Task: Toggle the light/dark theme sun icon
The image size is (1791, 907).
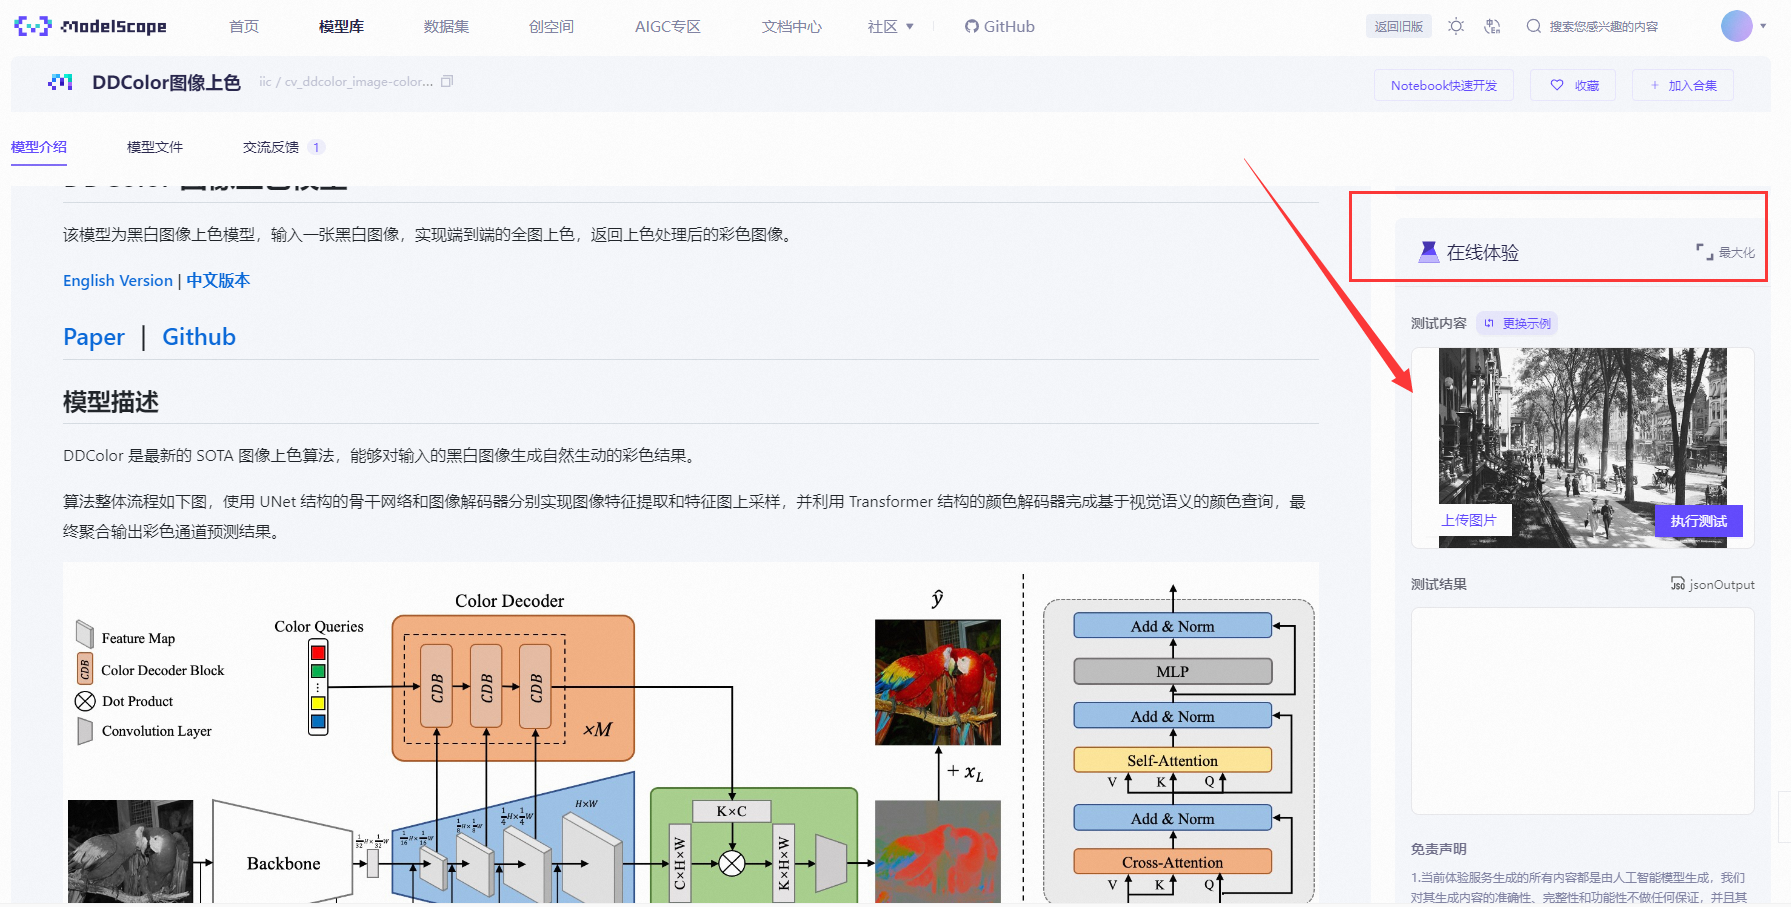Action: [1456, 26]
